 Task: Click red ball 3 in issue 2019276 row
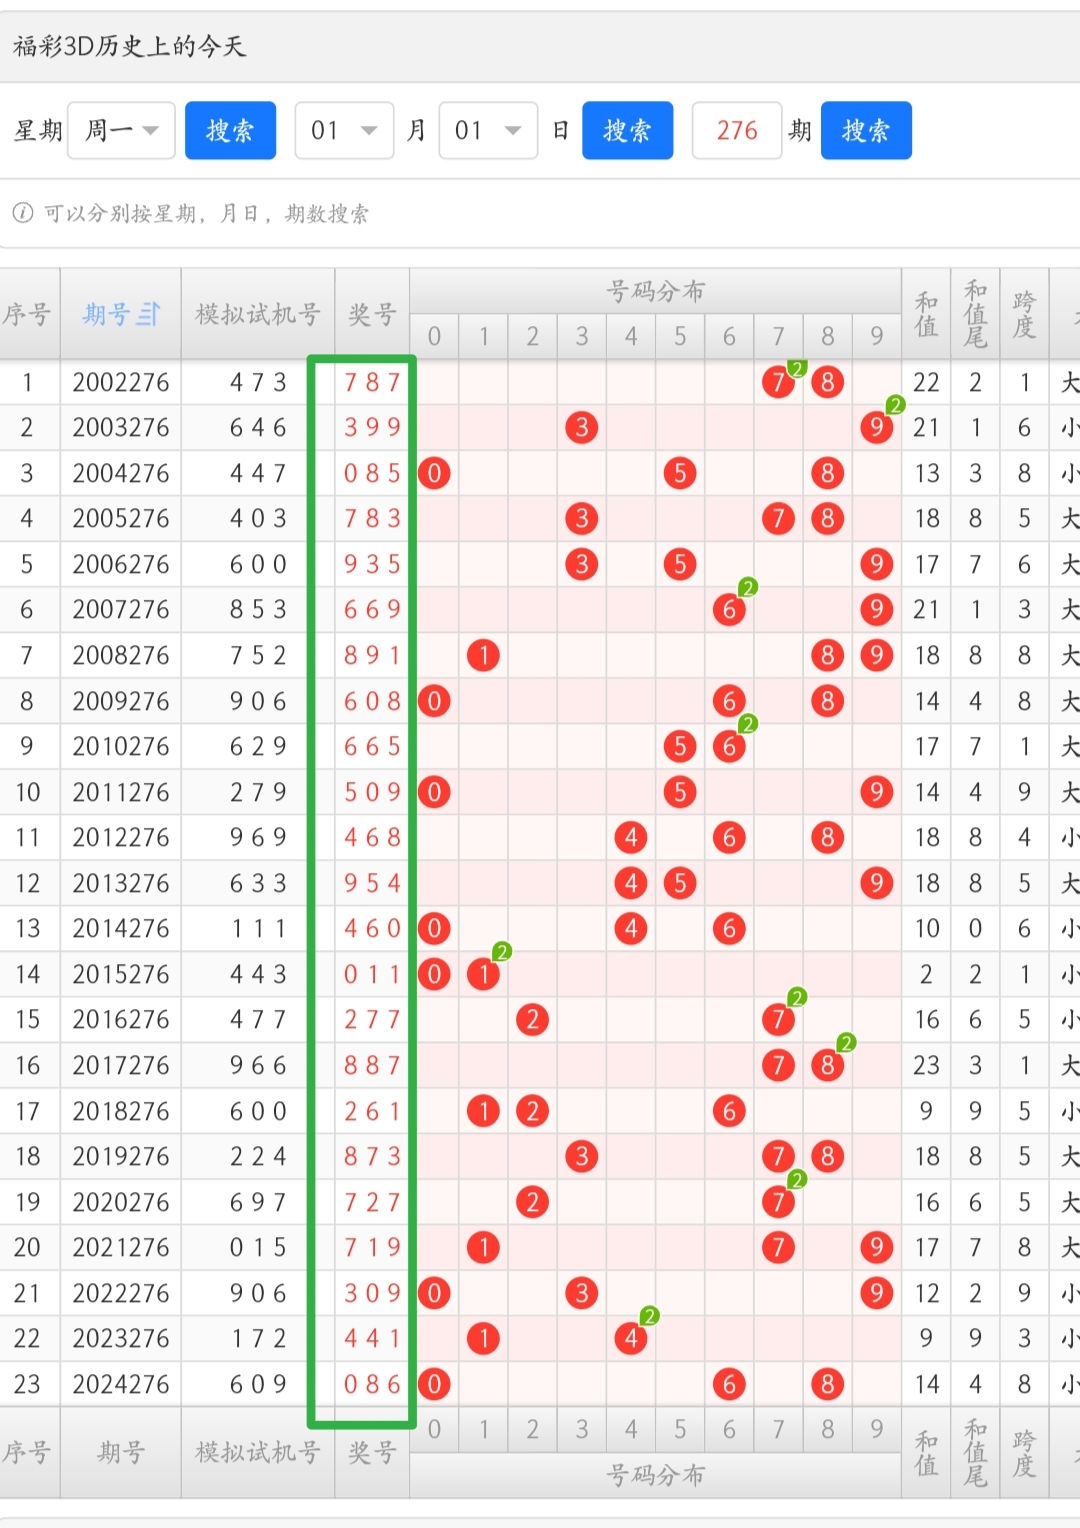coord(582,1156)
